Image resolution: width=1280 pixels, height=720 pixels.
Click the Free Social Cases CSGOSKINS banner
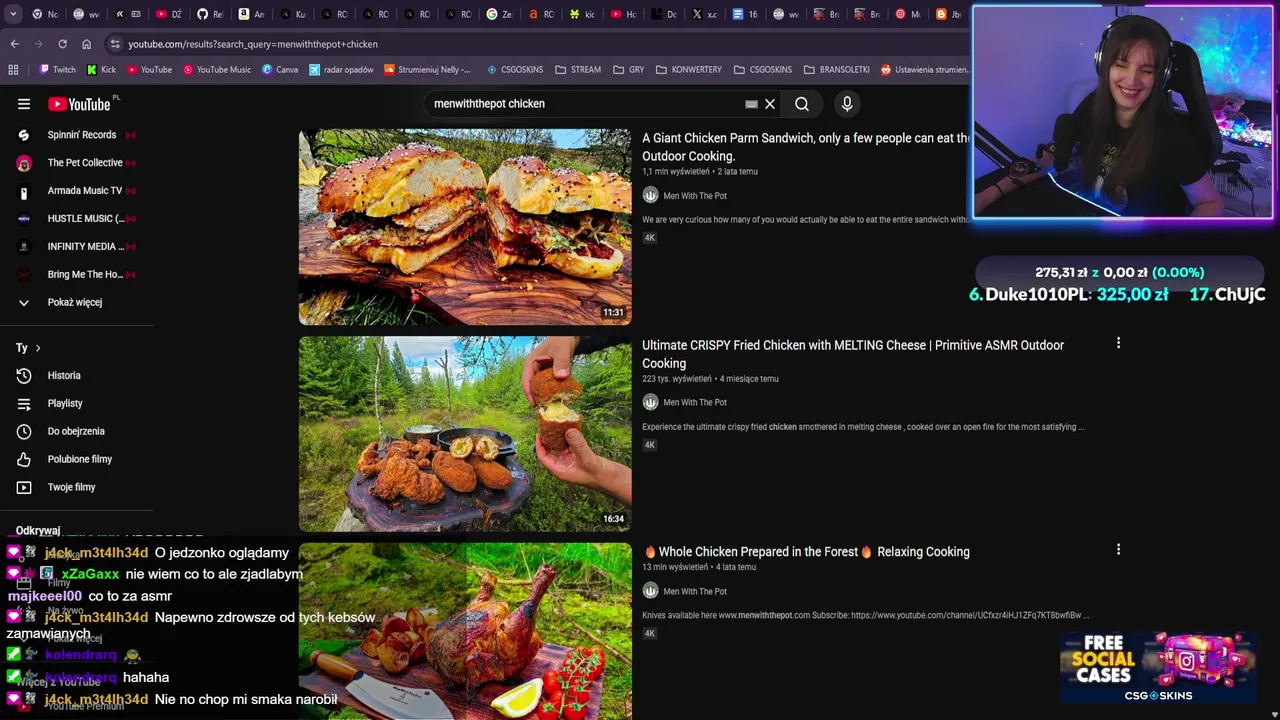point(1158,668)
